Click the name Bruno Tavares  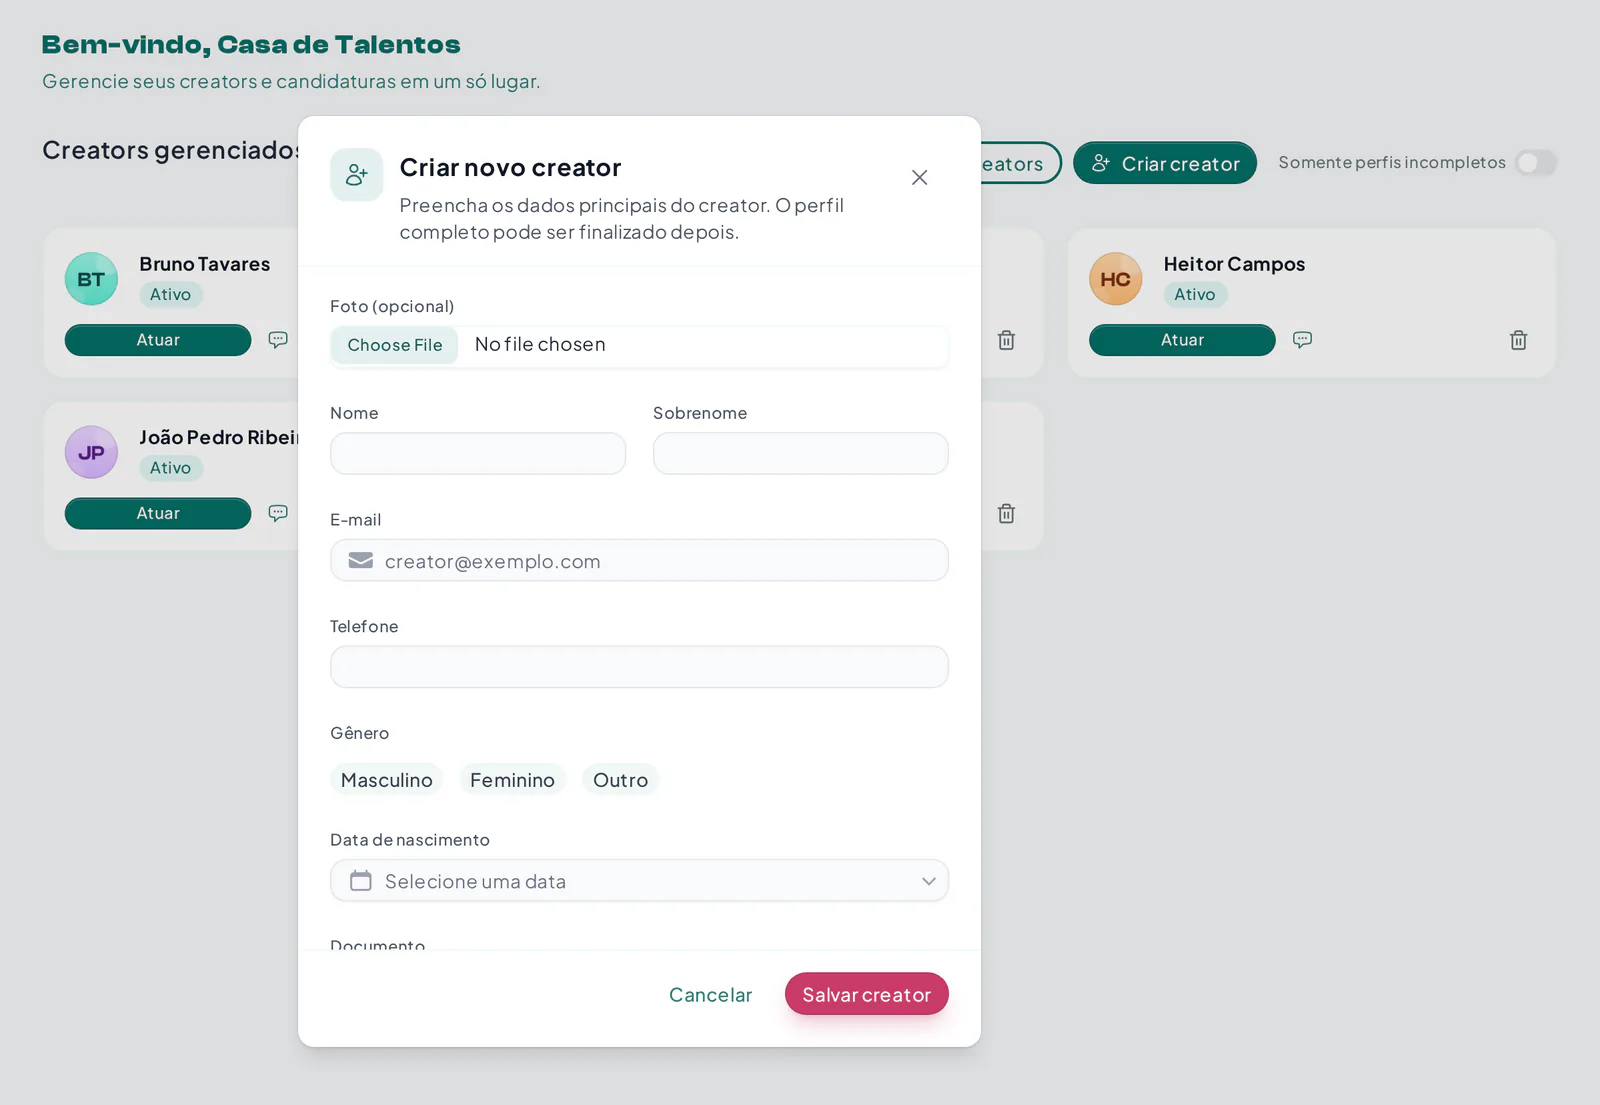[x=205, y=264]
